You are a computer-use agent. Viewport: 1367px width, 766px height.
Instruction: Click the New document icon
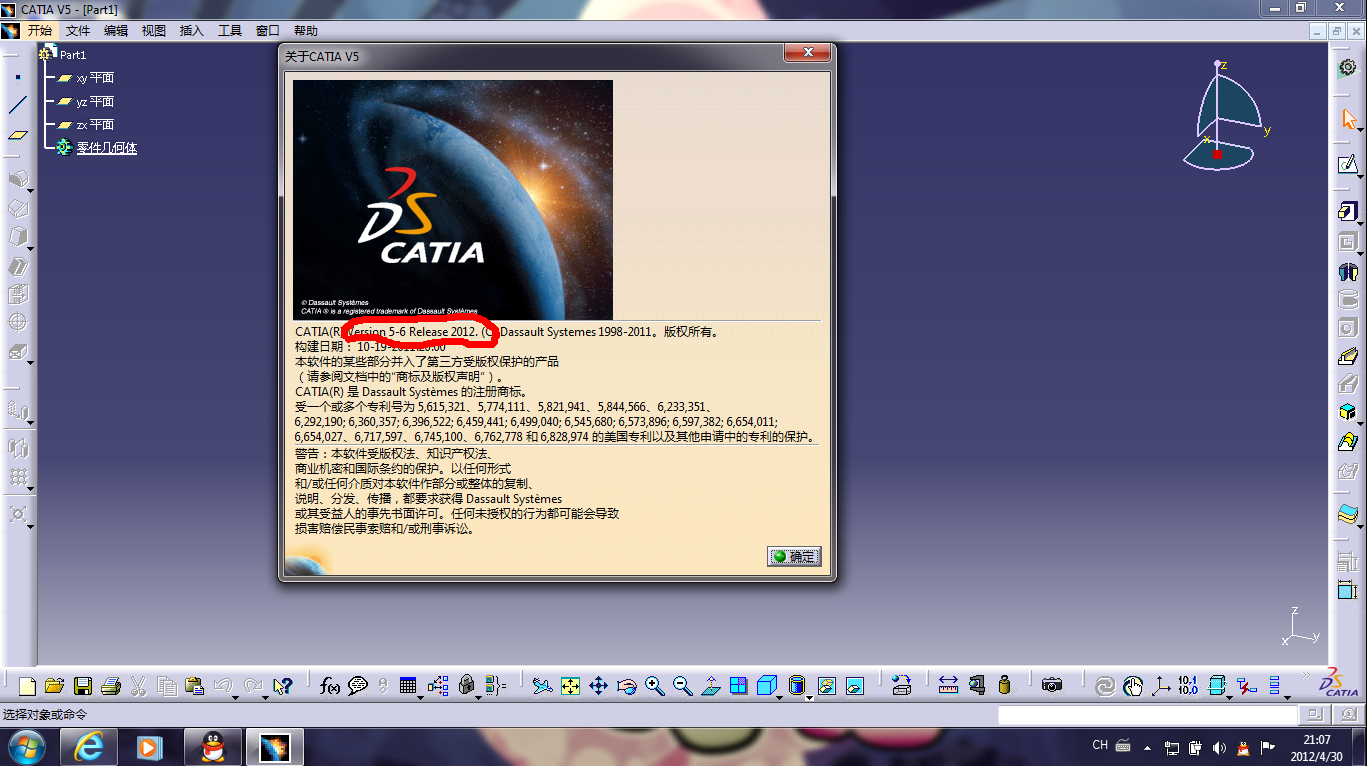pyautogui.click(x=27, y=686)
